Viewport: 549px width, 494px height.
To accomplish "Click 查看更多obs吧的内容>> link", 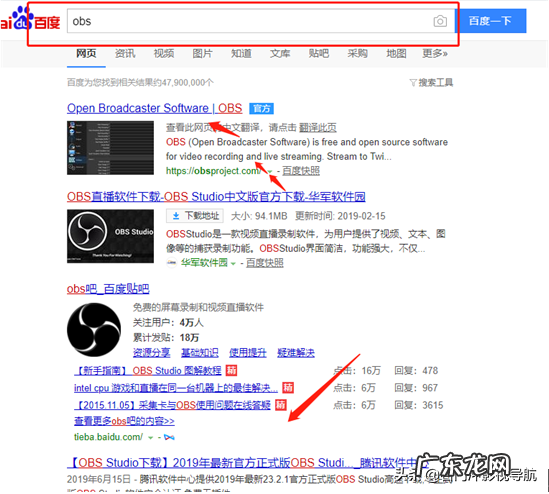I will pos(124,421).
